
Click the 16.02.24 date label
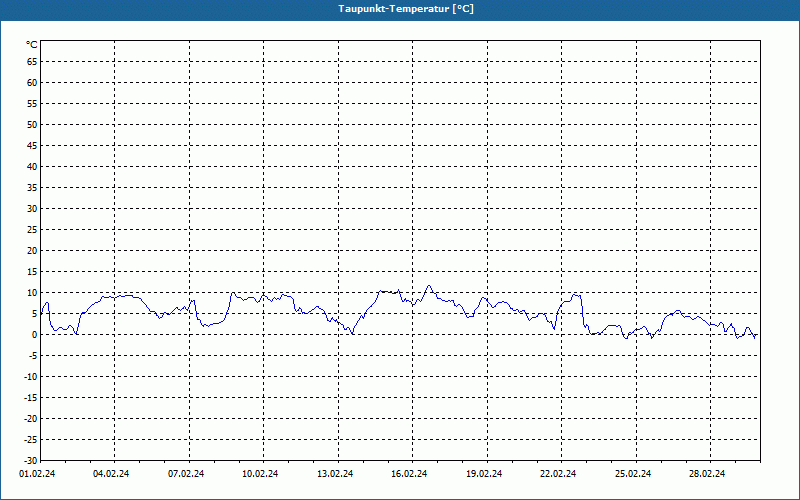[409, 474]
